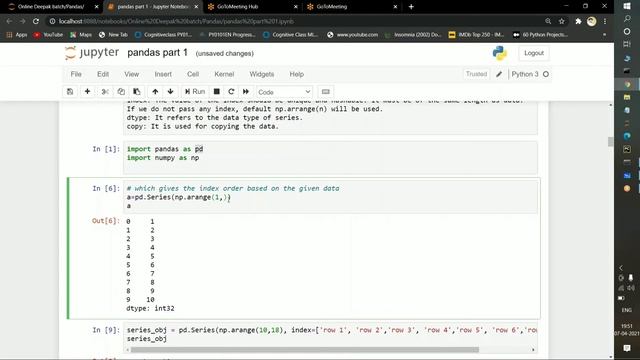Open the Kernel menu
This screenshot has height=360, width=640.
click(x=224, y=74)
